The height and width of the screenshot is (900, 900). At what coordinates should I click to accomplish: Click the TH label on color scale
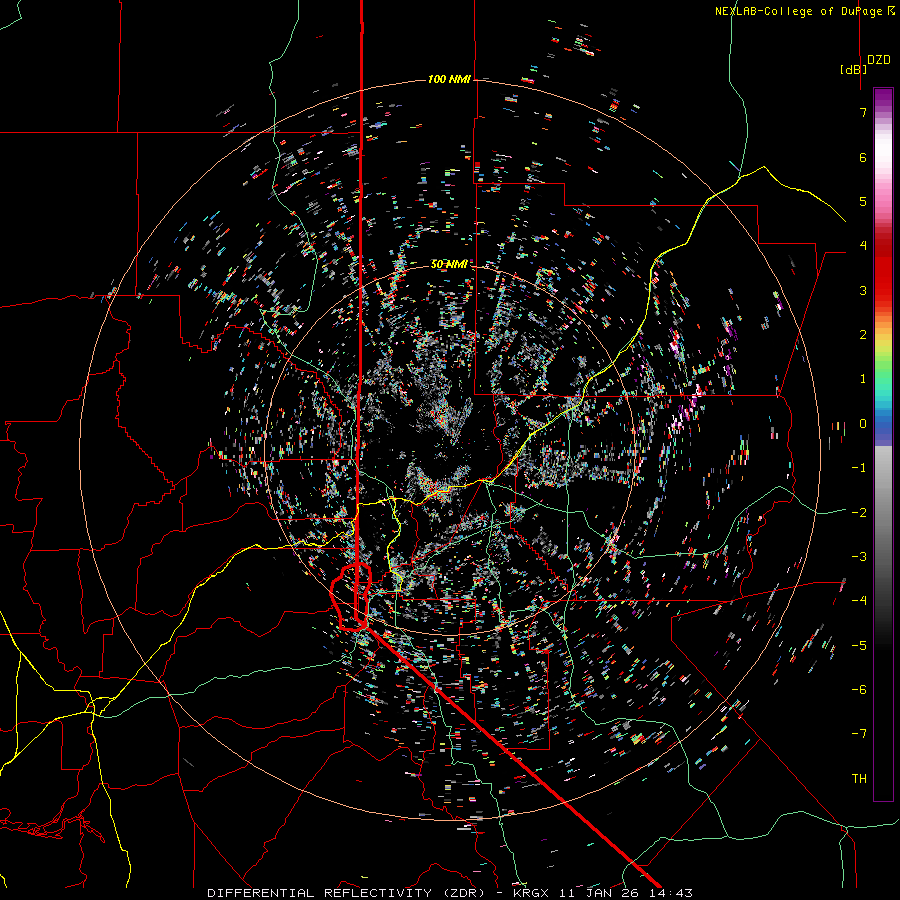click(x=859, y=778)
